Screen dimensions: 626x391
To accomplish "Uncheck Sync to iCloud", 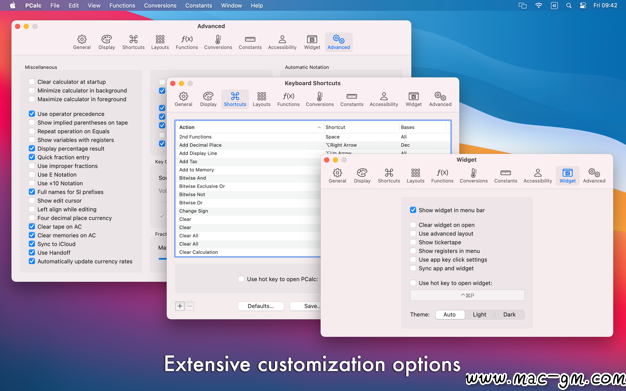I will 32,244.
